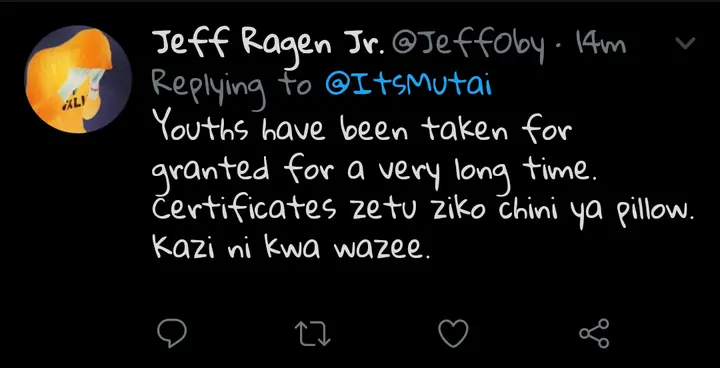Open the 14m timestamp link
The width and height of the screenshot is (720, 368).
coord(600,45)
